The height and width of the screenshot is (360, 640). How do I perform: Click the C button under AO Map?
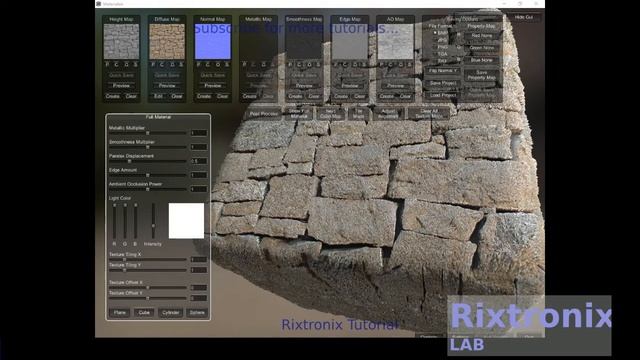(x=391, y=64)
